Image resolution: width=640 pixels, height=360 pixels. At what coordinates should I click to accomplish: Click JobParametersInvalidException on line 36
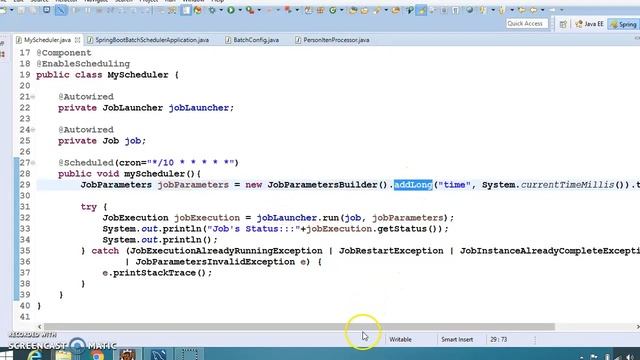click(215, 262)
